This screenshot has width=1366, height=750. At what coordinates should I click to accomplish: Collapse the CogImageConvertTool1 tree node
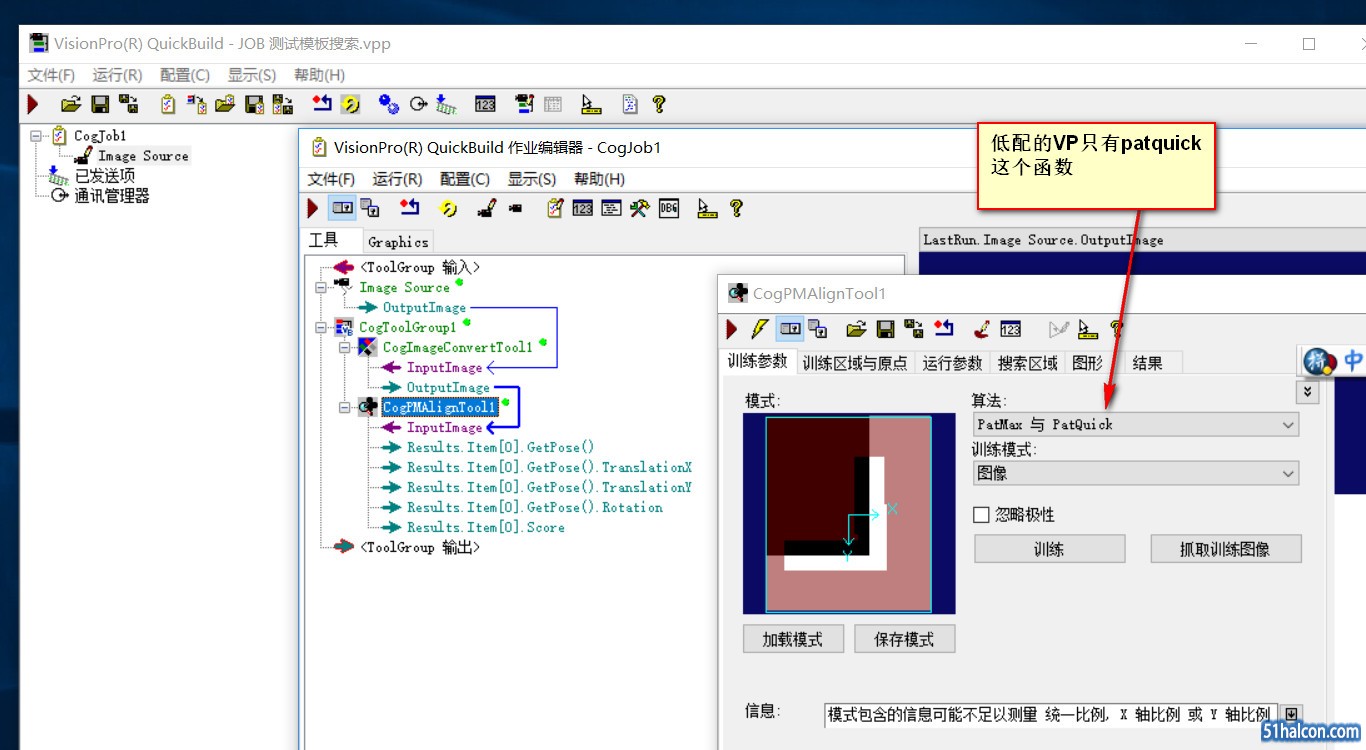(345, 347)
